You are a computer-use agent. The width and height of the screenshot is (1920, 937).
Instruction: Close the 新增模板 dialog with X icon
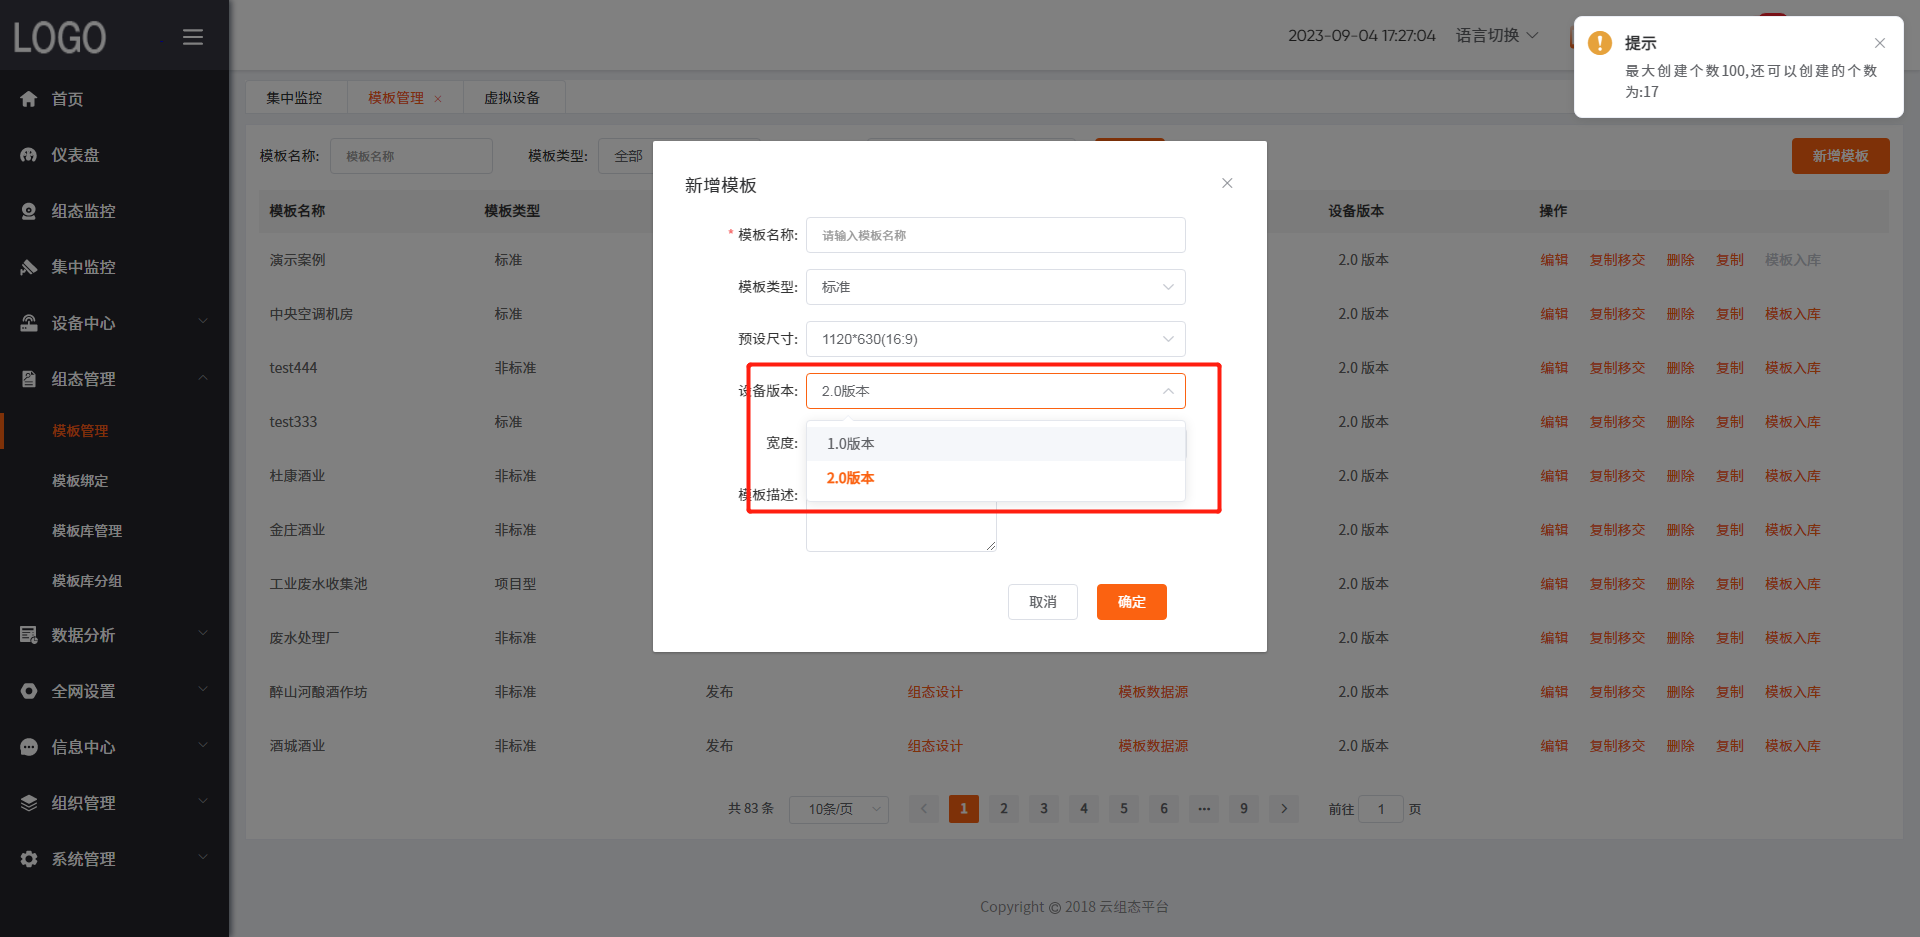pos(1227,183)
